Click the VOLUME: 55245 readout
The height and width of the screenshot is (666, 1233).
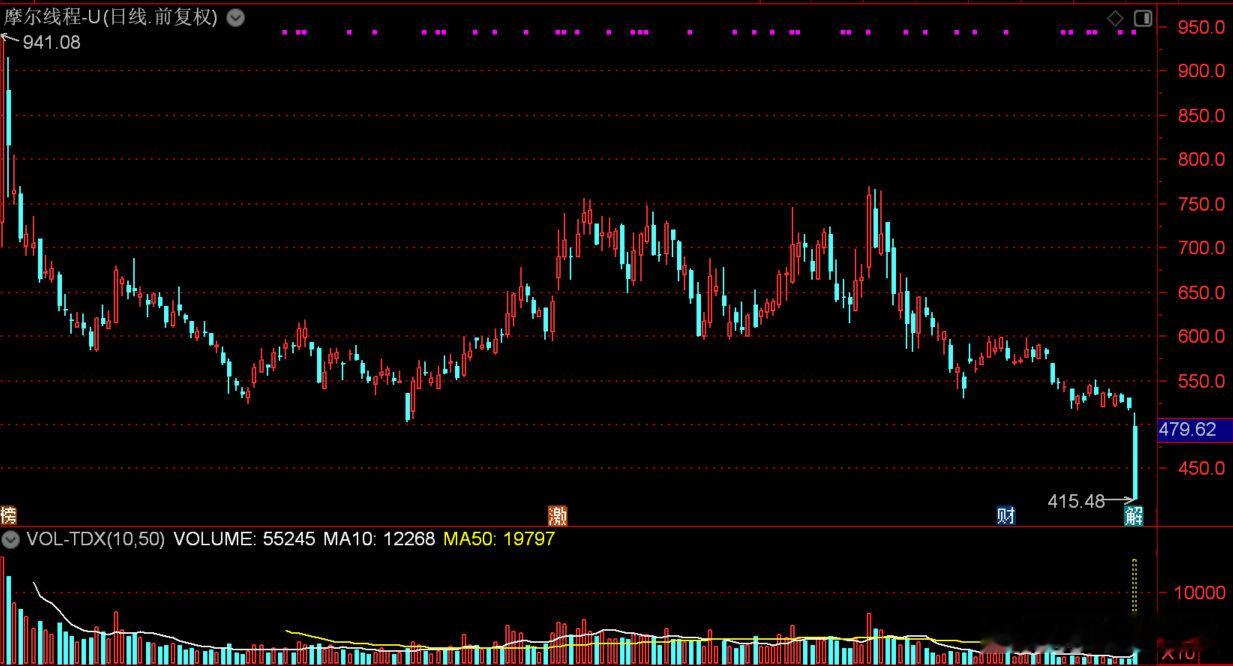245,539
